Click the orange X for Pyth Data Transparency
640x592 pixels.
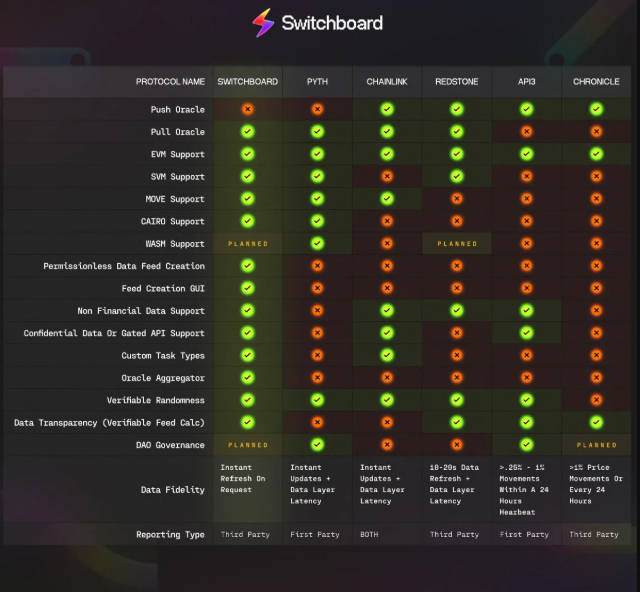click(317, 422)
